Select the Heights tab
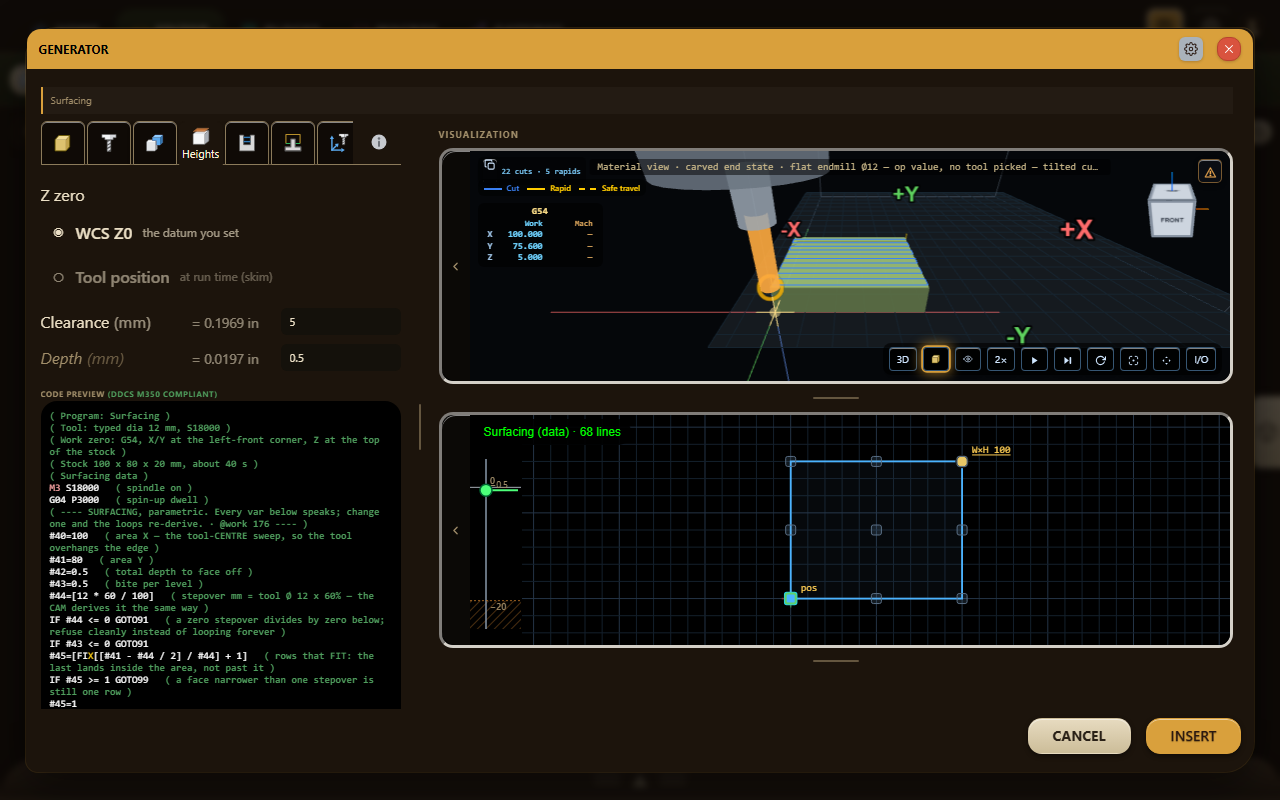 point(200,143)
